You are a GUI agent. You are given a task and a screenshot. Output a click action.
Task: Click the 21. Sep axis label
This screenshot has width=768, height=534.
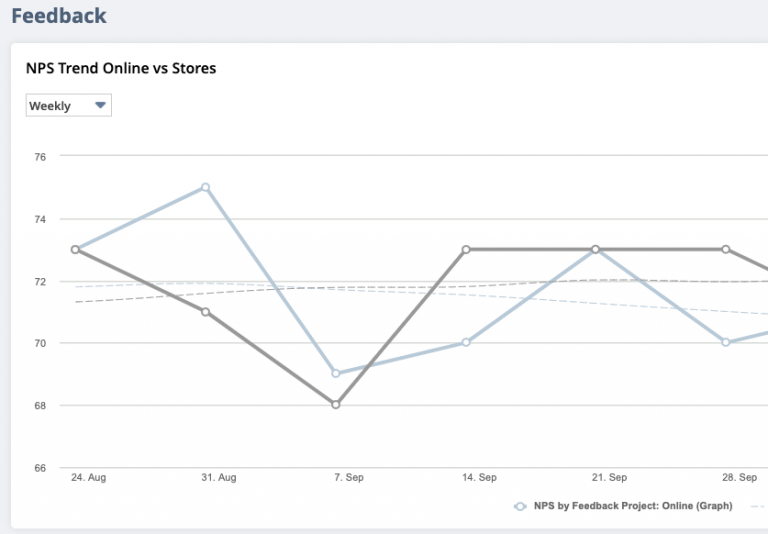(x=609, y=478)
